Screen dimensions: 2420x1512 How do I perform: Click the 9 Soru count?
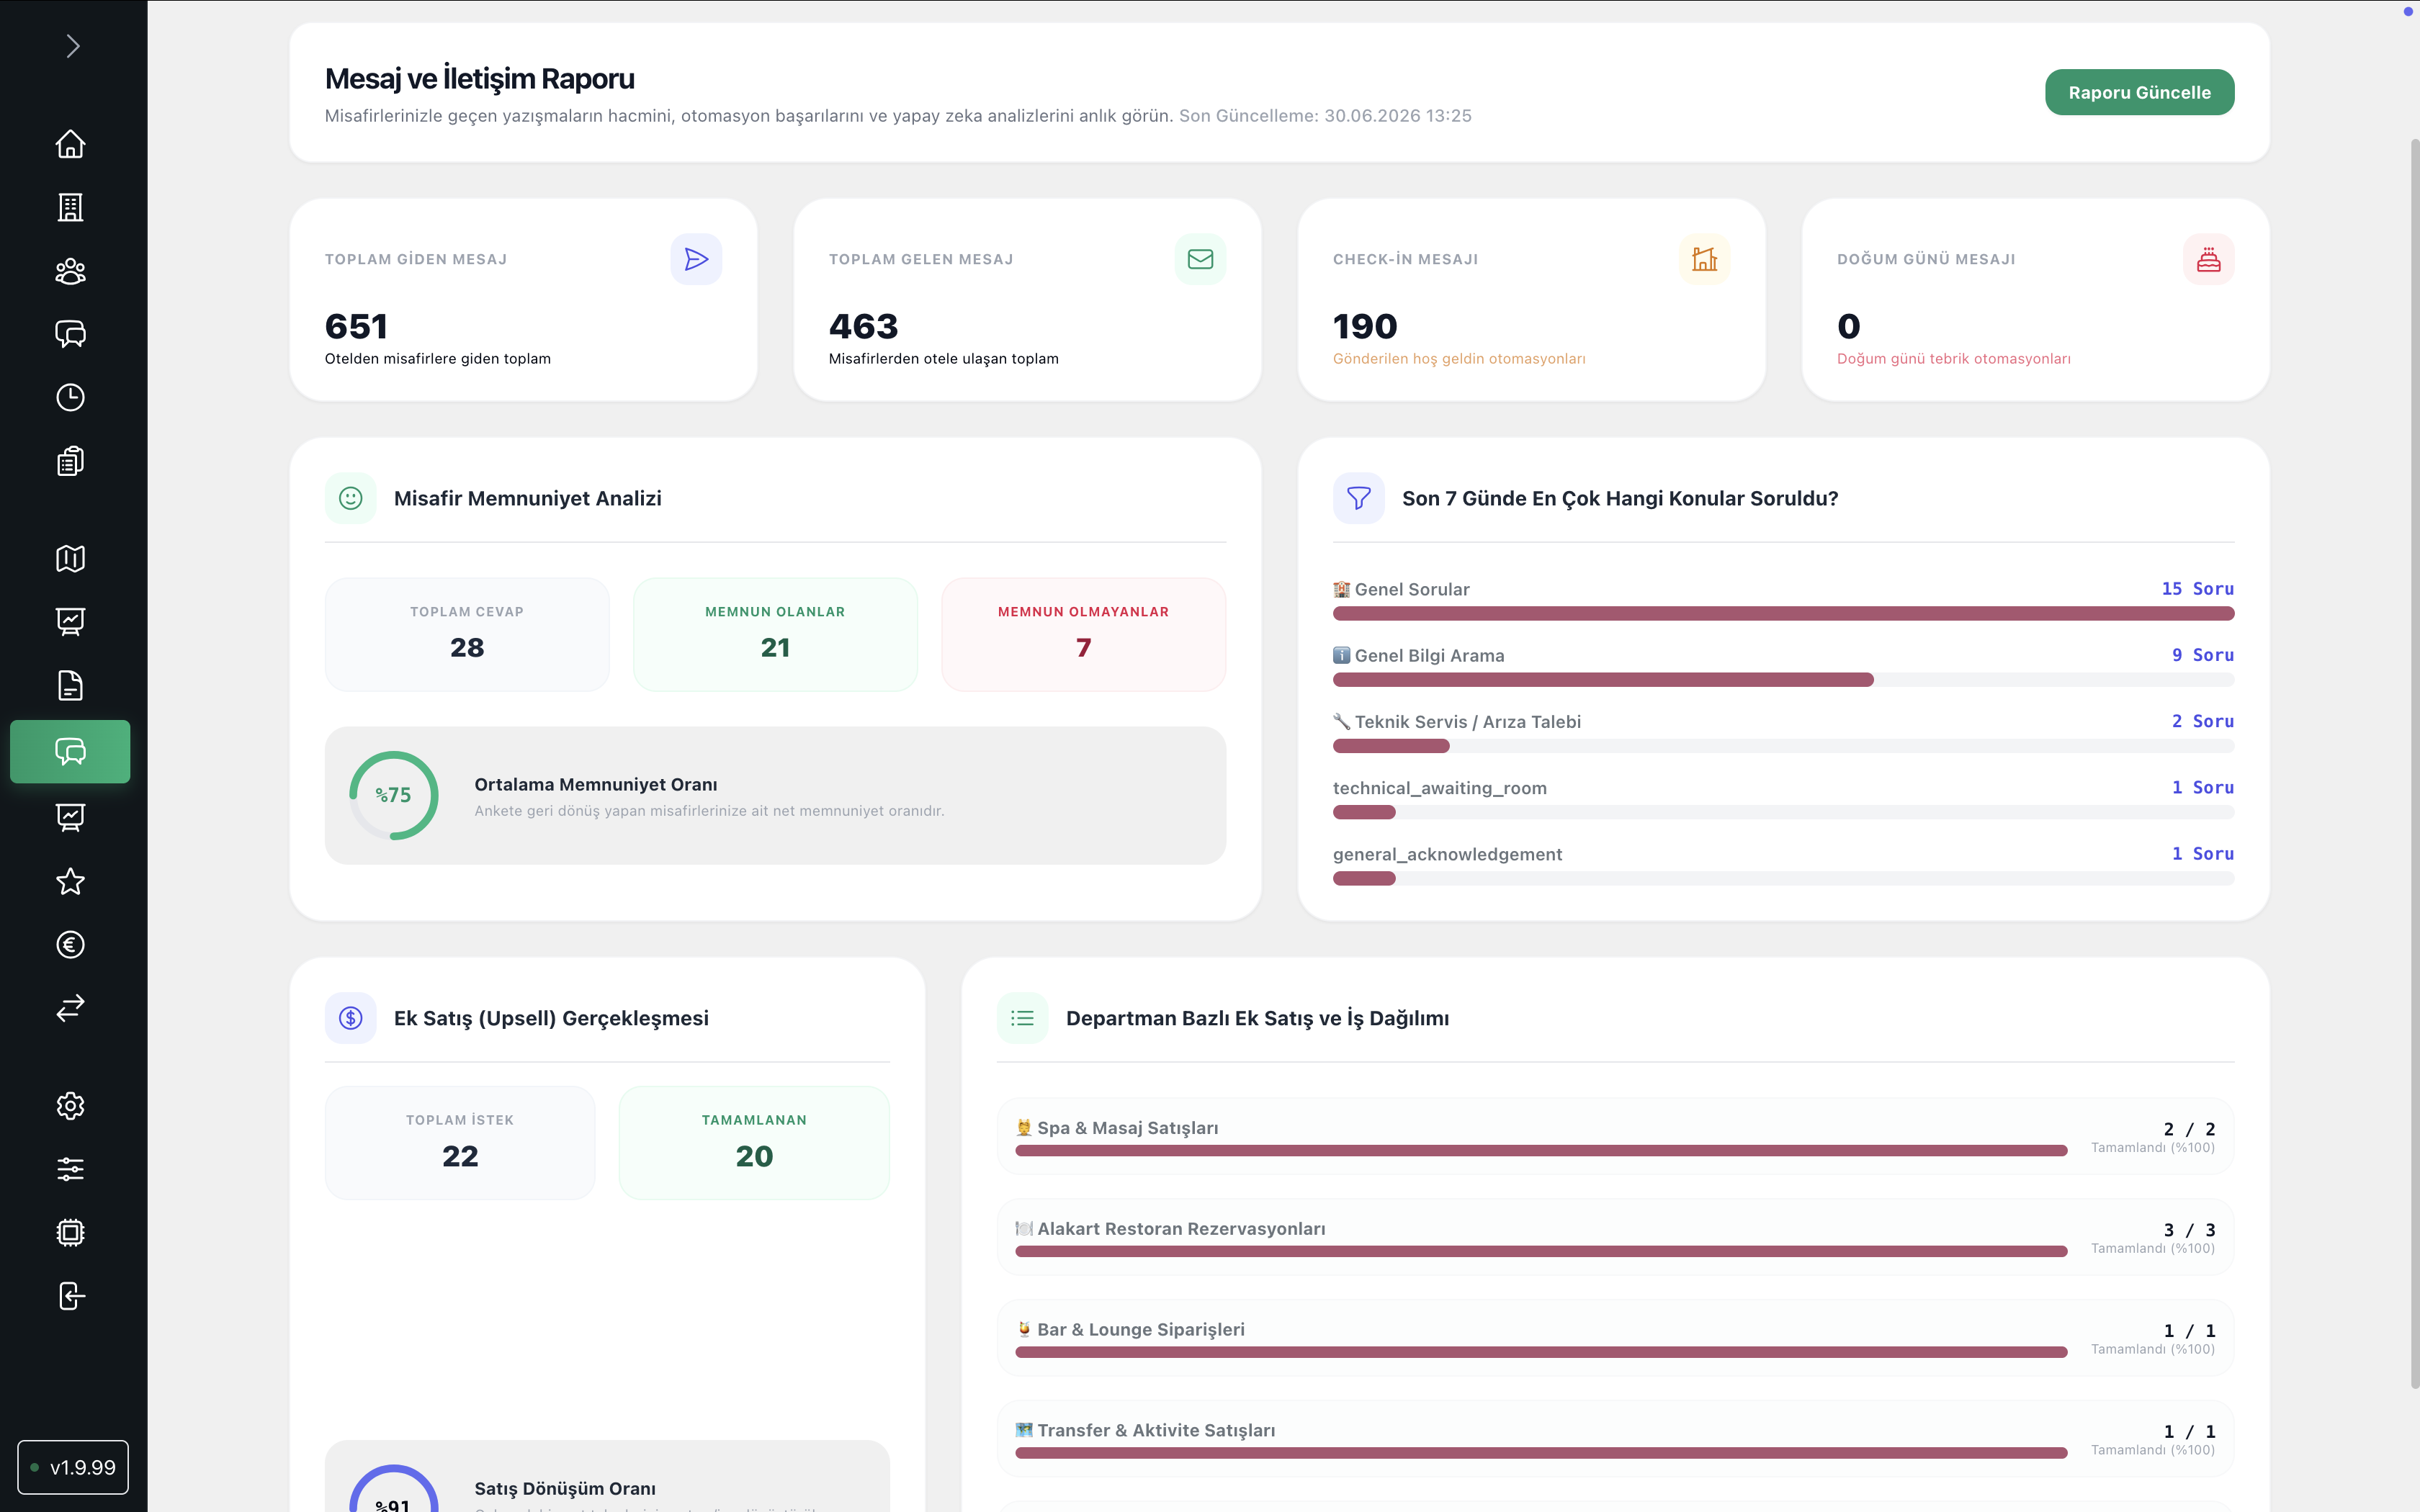tap(2202, 655)
